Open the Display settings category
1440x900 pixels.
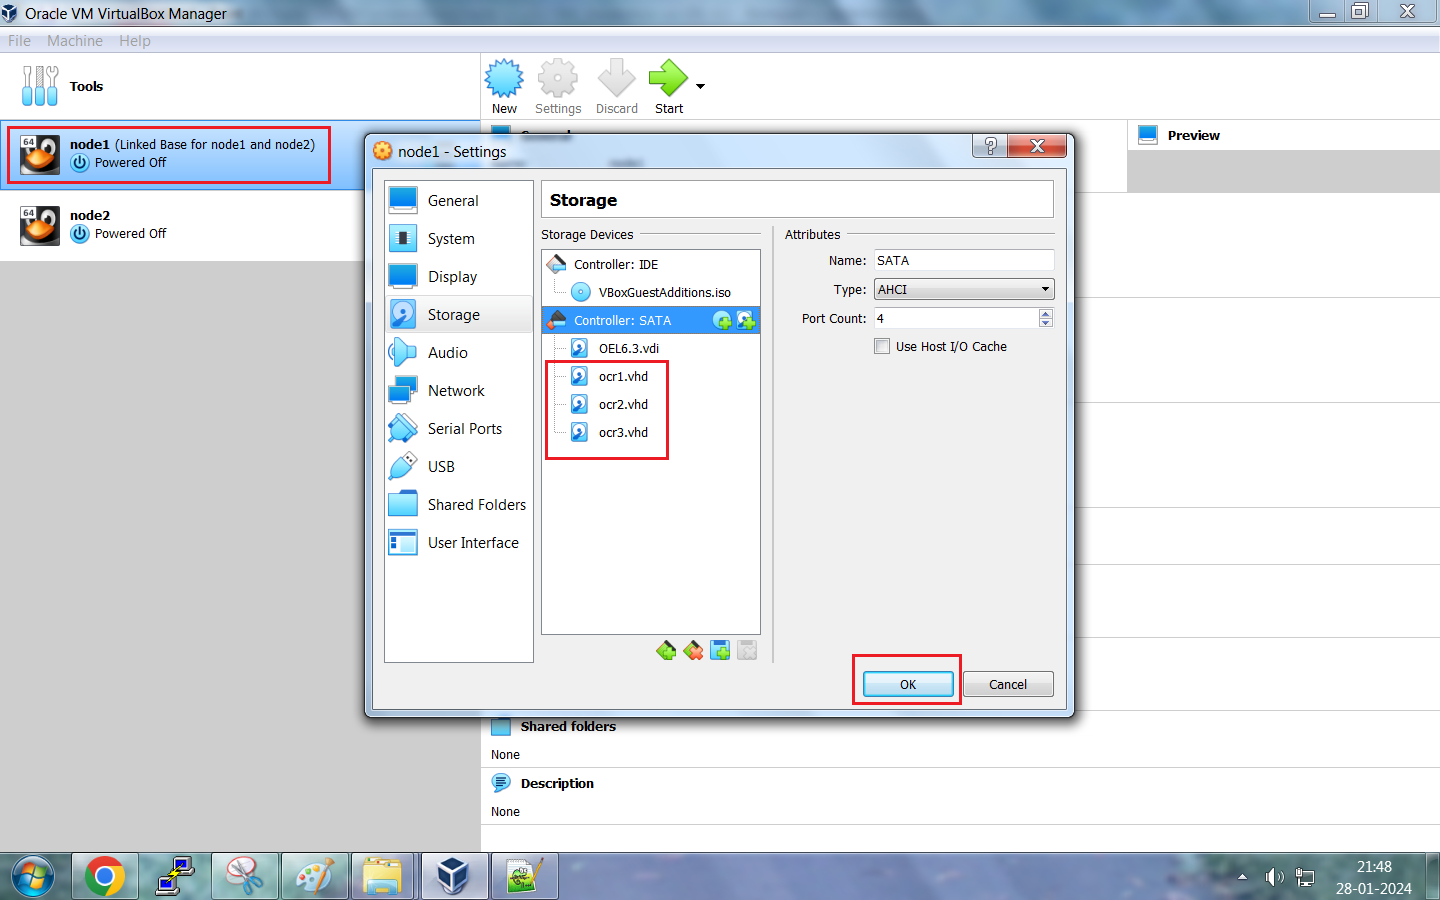[x=459, y=277]
